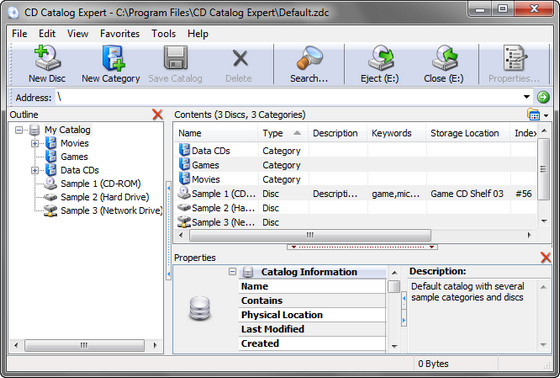Click the green Go arrow beside address bar
The image size is (560, 378).
coord(543,97)
